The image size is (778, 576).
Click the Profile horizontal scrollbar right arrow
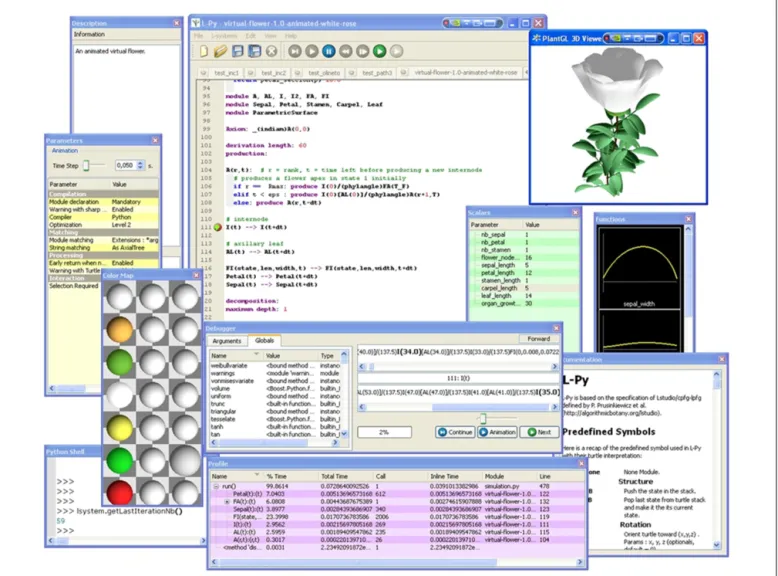point(580,562)
